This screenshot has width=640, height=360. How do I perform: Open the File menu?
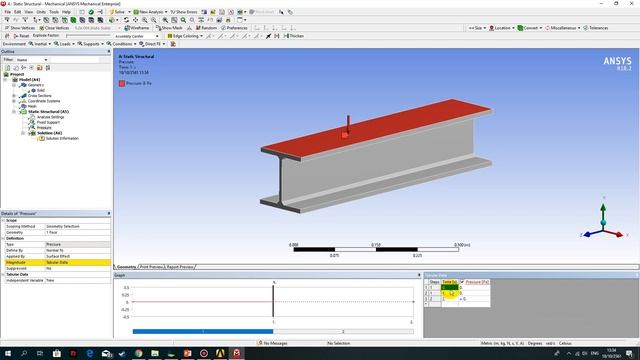click(x=7, y=12)
